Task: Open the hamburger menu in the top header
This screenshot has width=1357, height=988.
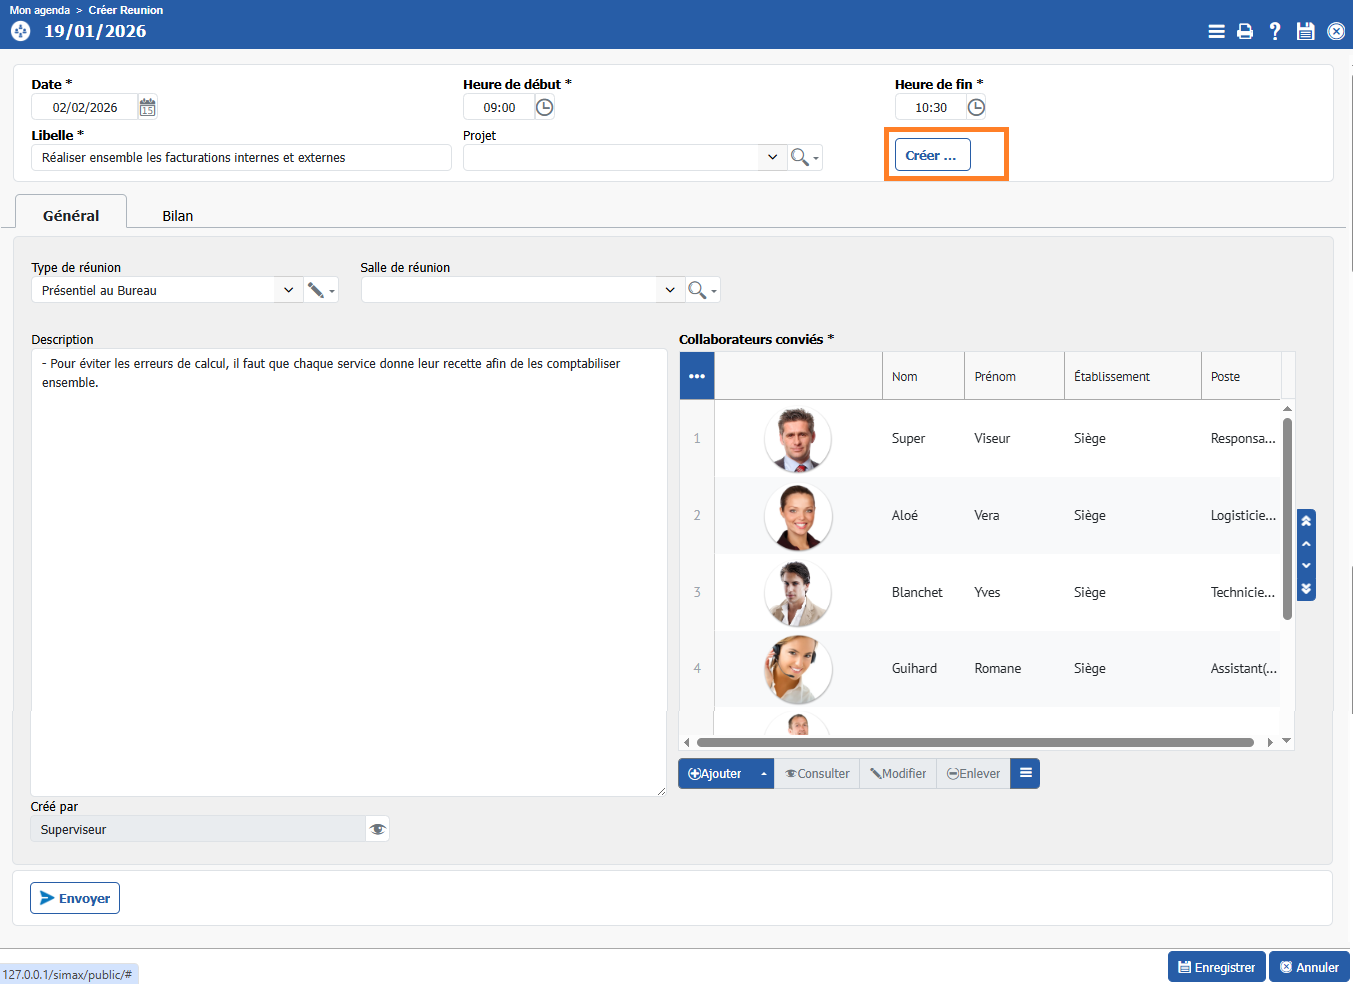Action: click(x=1216, y=31)
